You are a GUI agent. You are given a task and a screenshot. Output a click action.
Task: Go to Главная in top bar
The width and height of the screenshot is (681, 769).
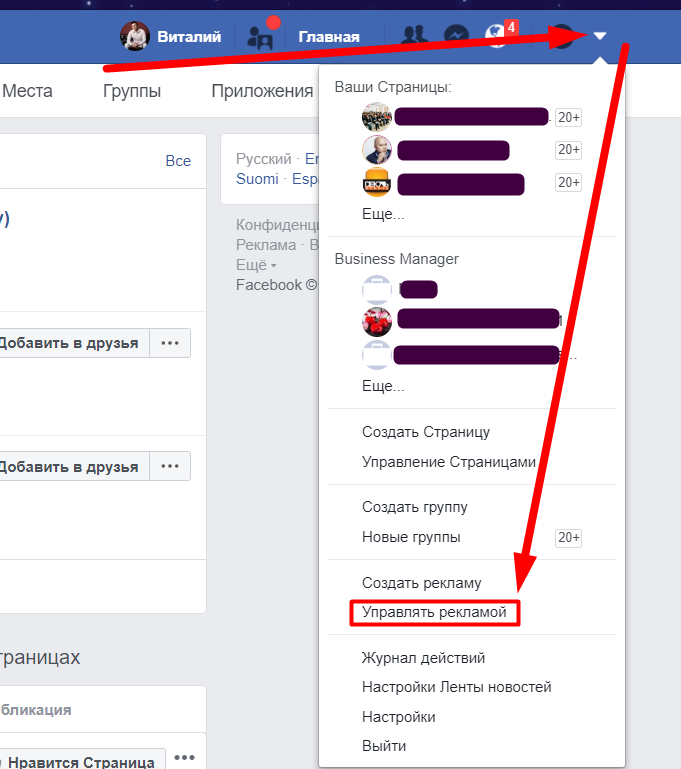click(329, 37)
